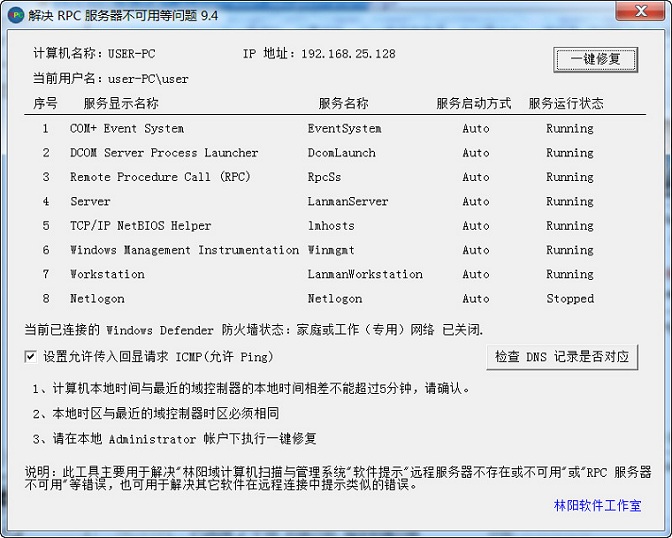Click note 3 about Administrator account
This screenshot has width=672, height=538.
(x=174, y=439)
